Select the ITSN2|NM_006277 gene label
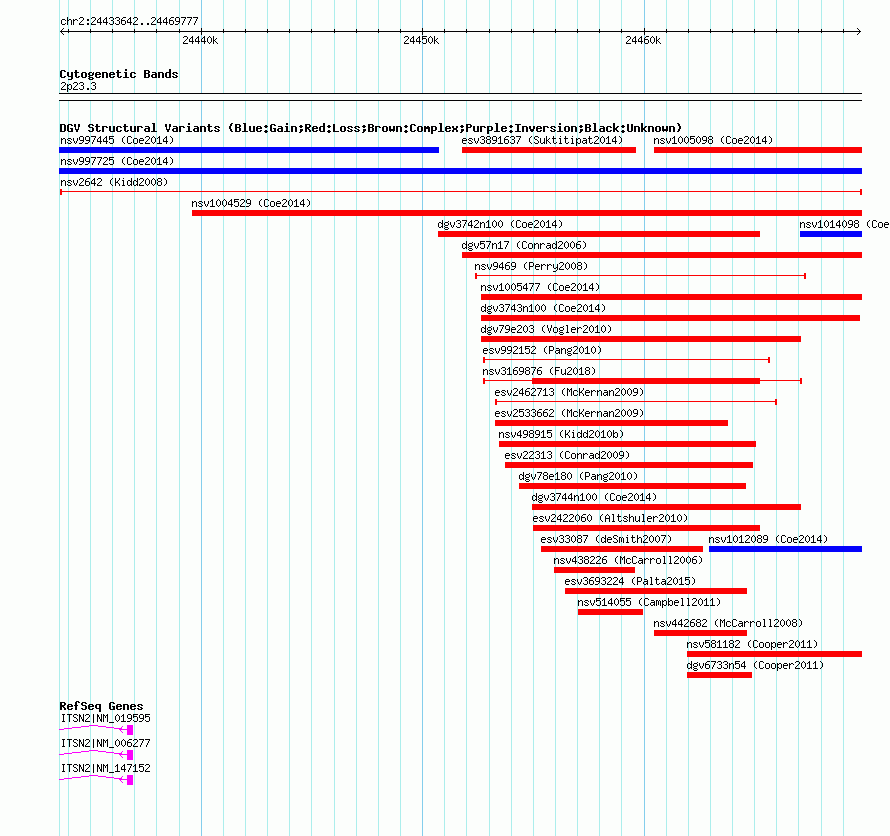The height and width of the screenshot is (836, 890). click(x=106, y=743)
